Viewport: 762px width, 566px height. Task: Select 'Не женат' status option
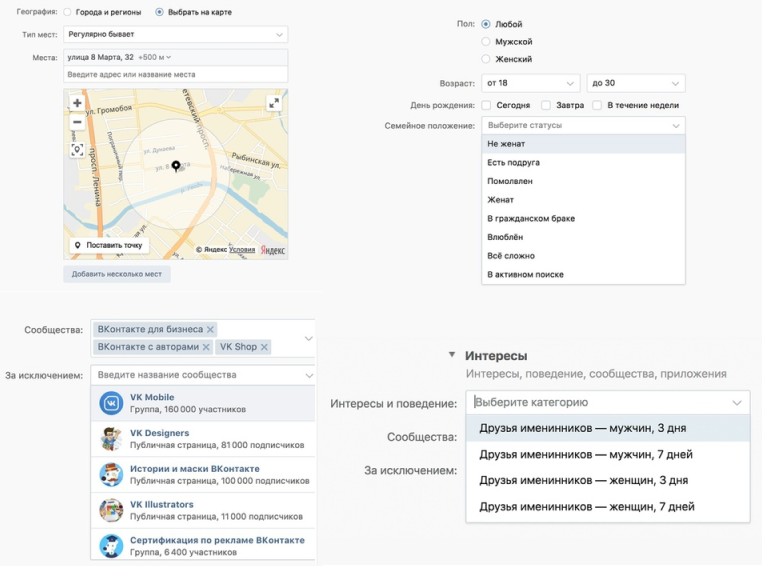tap(583, 144)
